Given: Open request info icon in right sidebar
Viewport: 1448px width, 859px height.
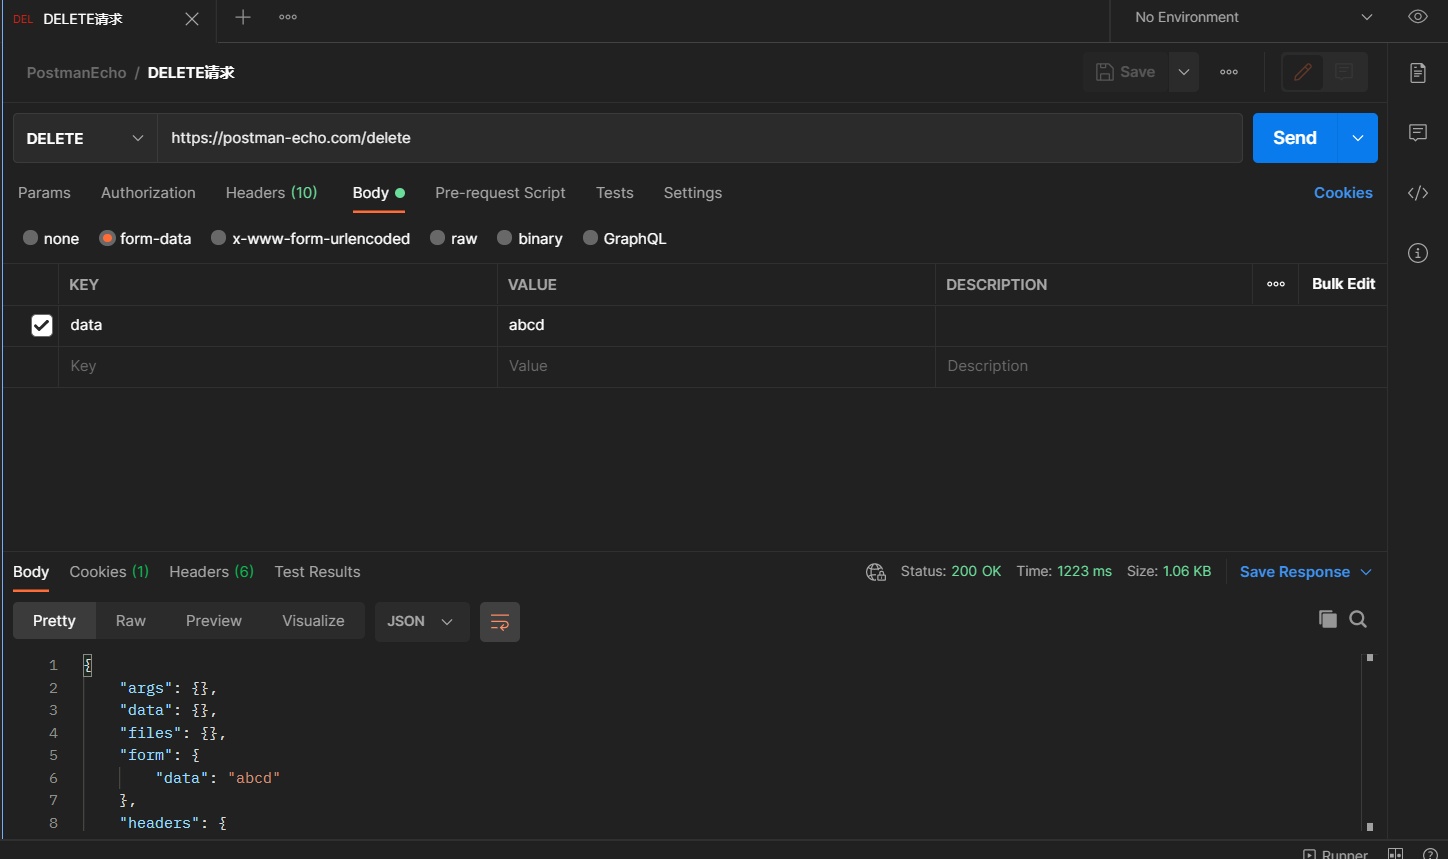Looking at the screenshot, I should 1418,253.
